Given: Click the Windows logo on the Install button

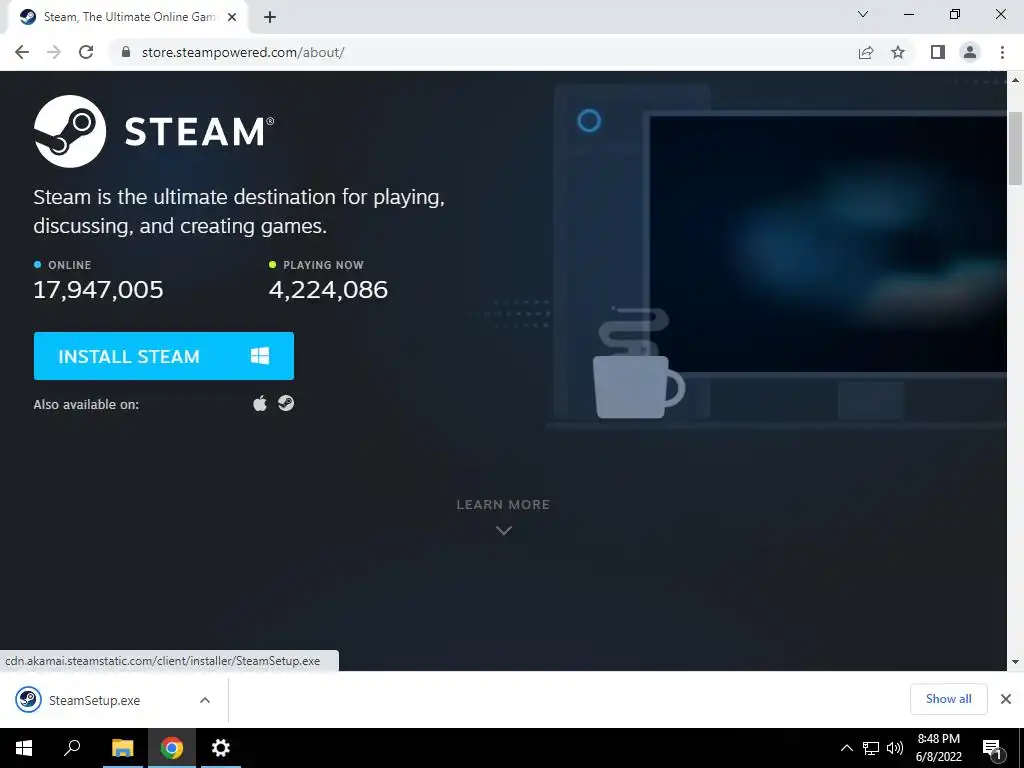Looking at the screenshot, I should tap(260, 356).
